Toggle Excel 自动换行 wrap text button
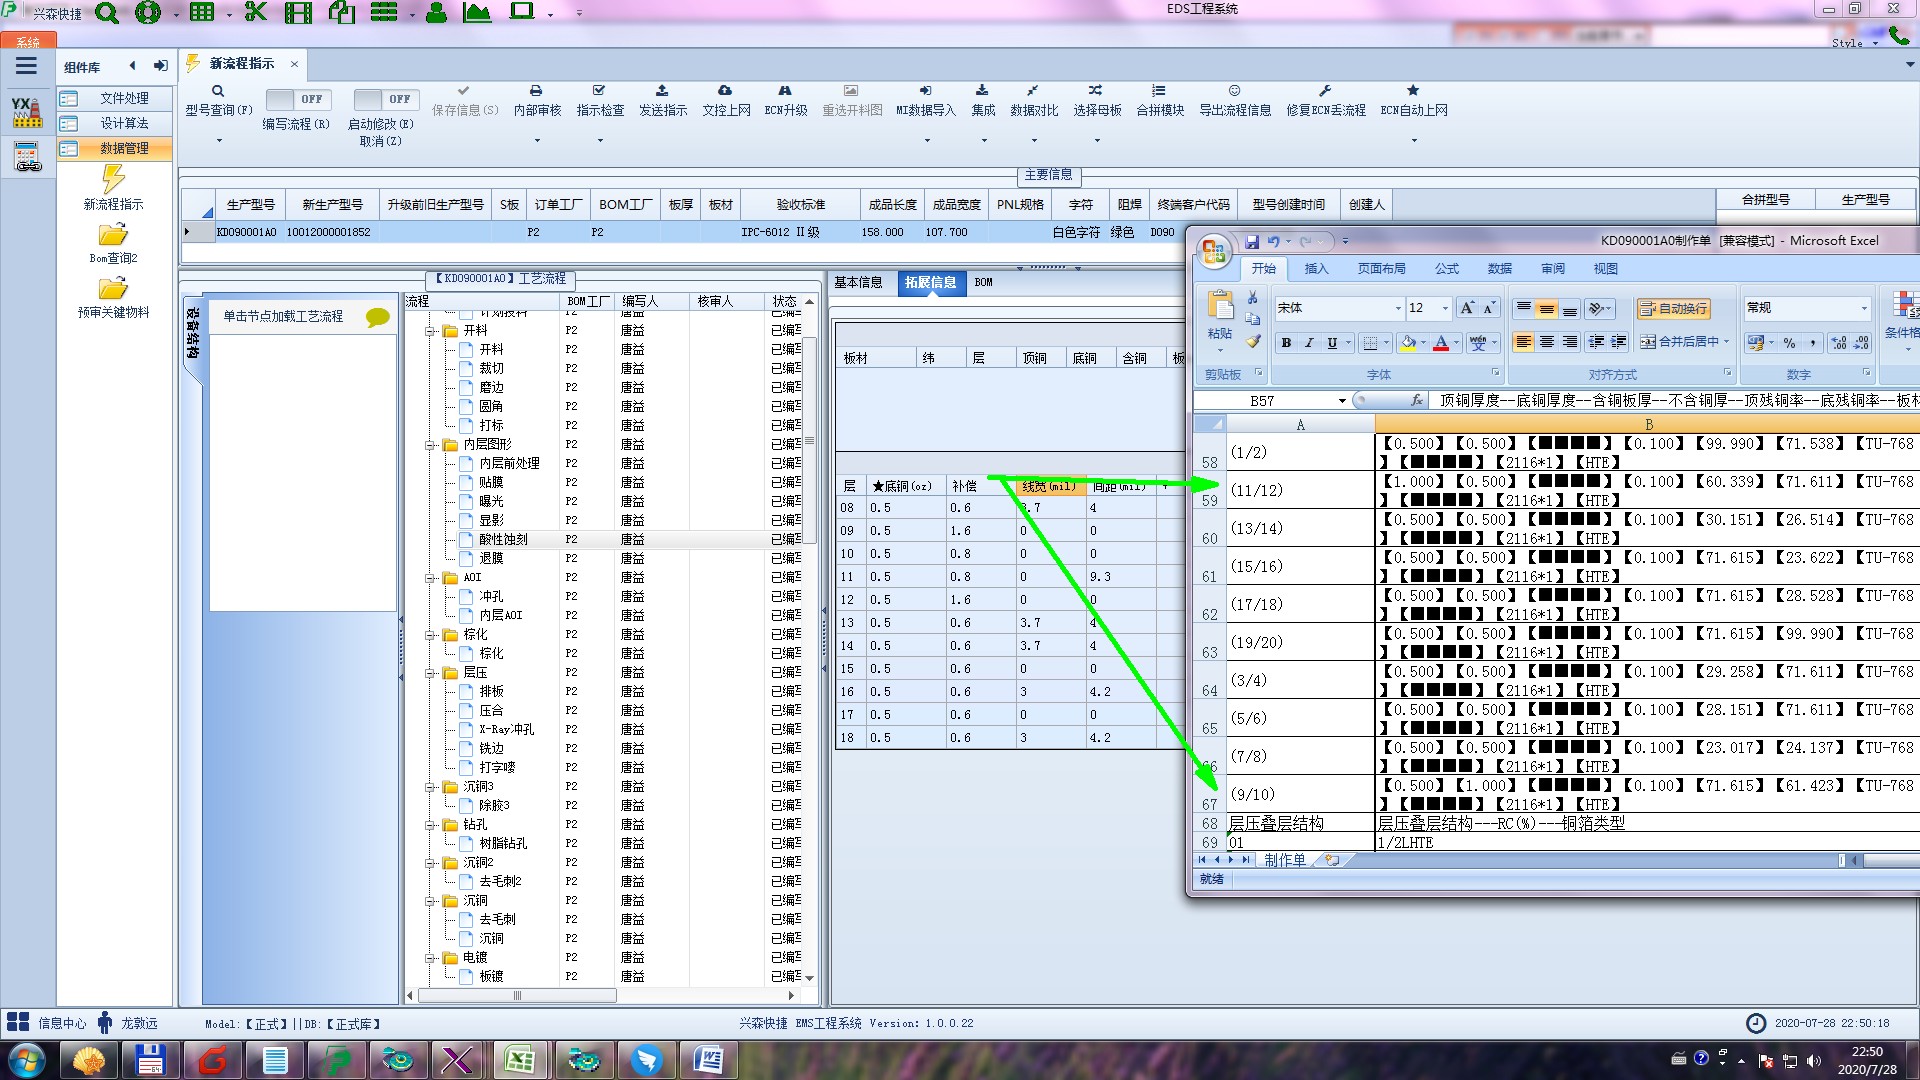Viewport: 1920px width, 1080px height. [x=1673, y=309]
